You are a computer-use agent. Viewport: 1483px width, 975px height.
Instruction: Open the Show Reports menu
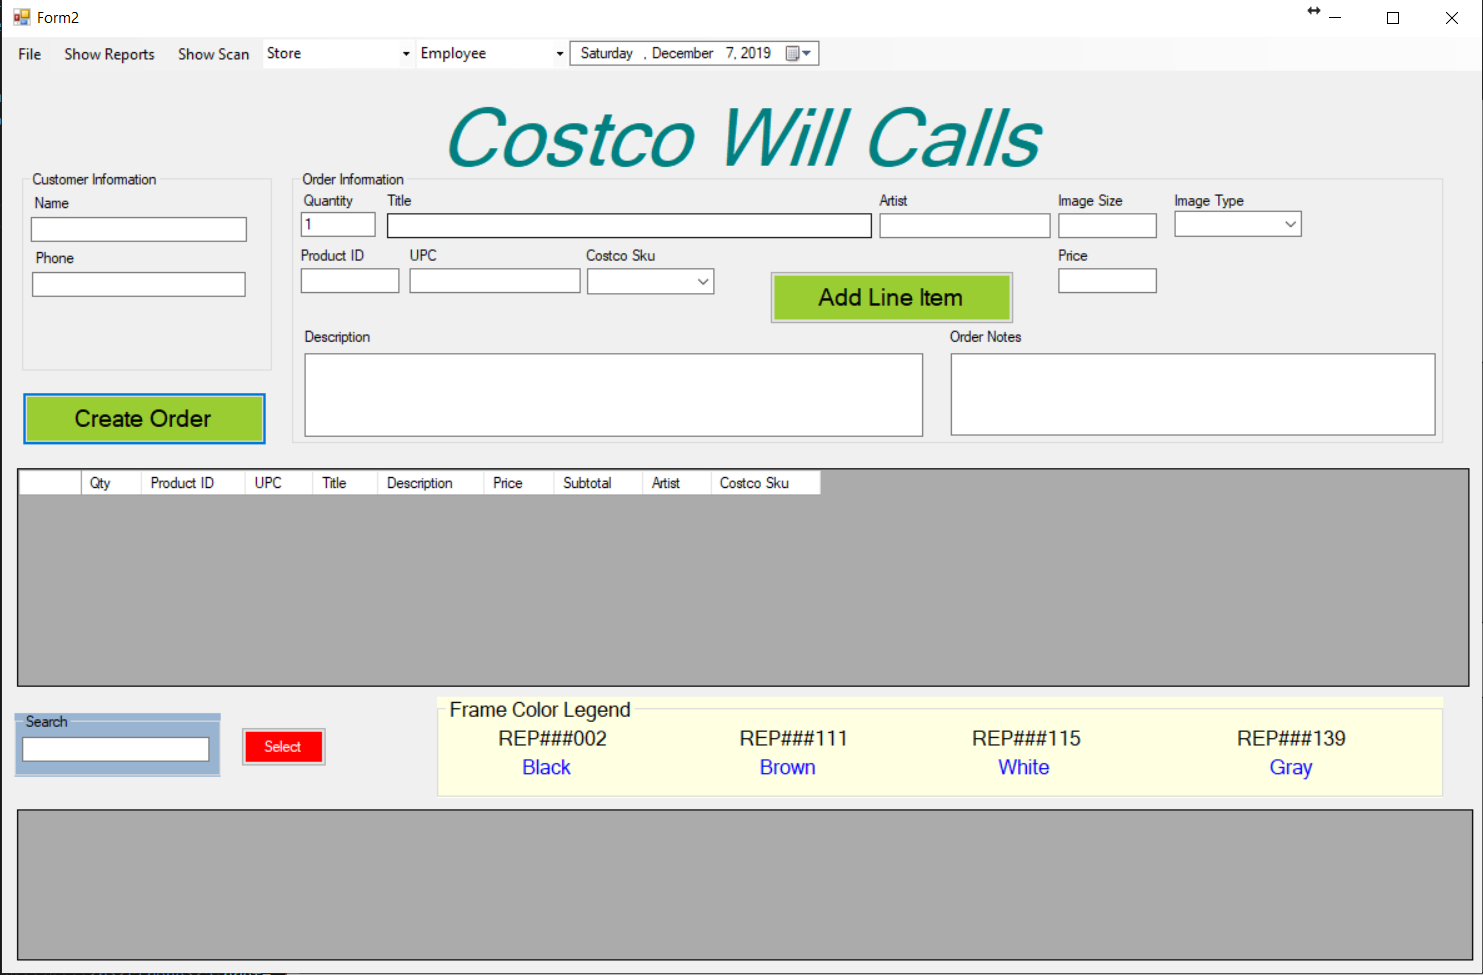click(x=109, y=54)
